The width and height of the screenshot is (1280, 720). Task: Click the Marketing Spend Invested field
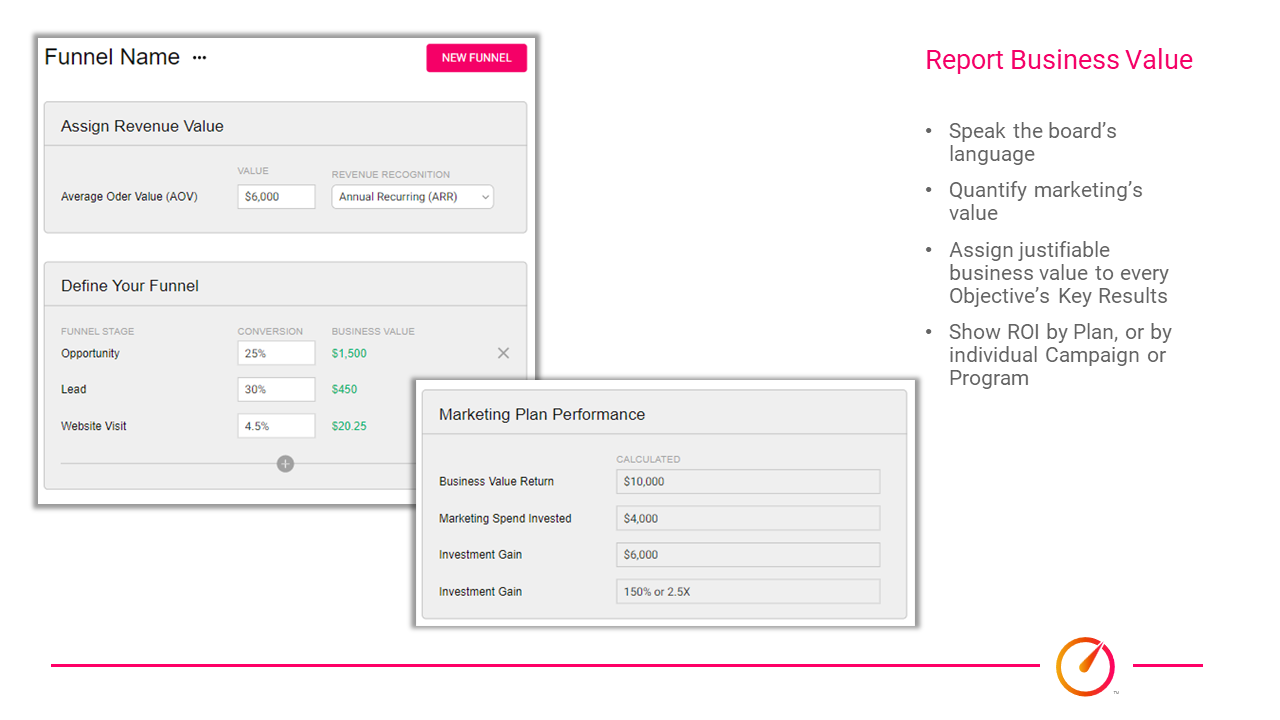(748, 518)
